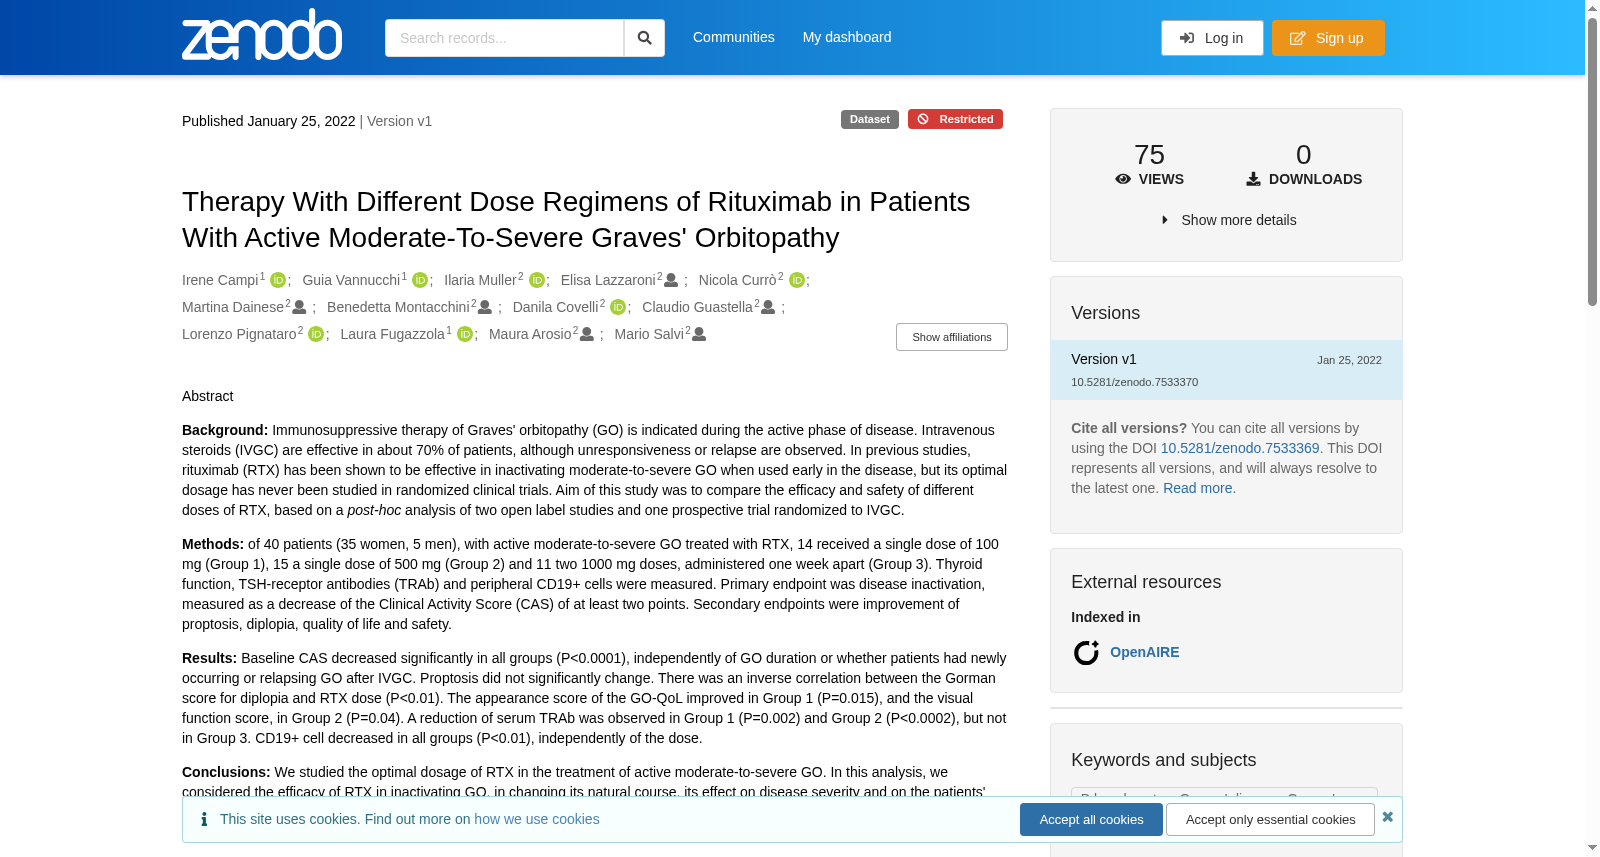This screenshot has height=857, width=1600.
Task: Go to My dashboard
Action: [847, 37]
